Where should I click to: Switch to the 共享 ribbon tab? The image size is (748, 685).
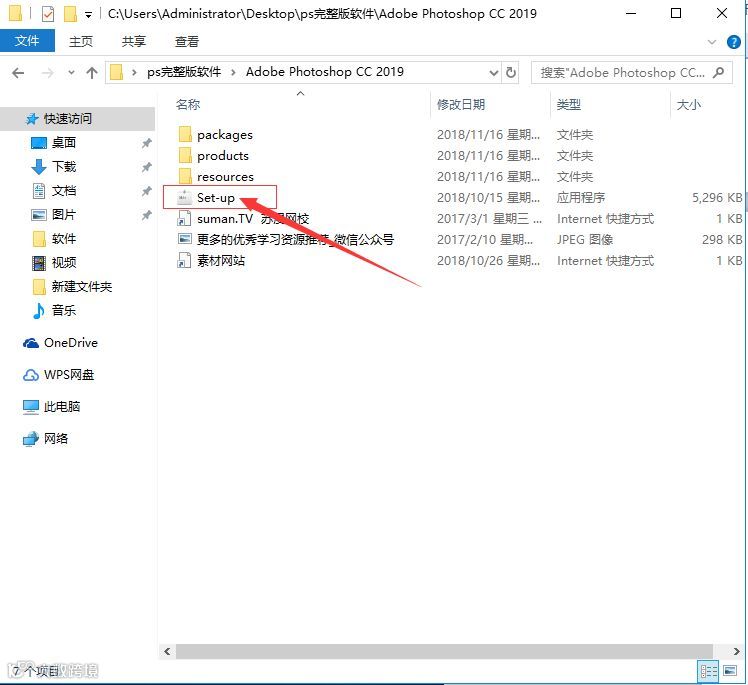[x=134, y=42]
